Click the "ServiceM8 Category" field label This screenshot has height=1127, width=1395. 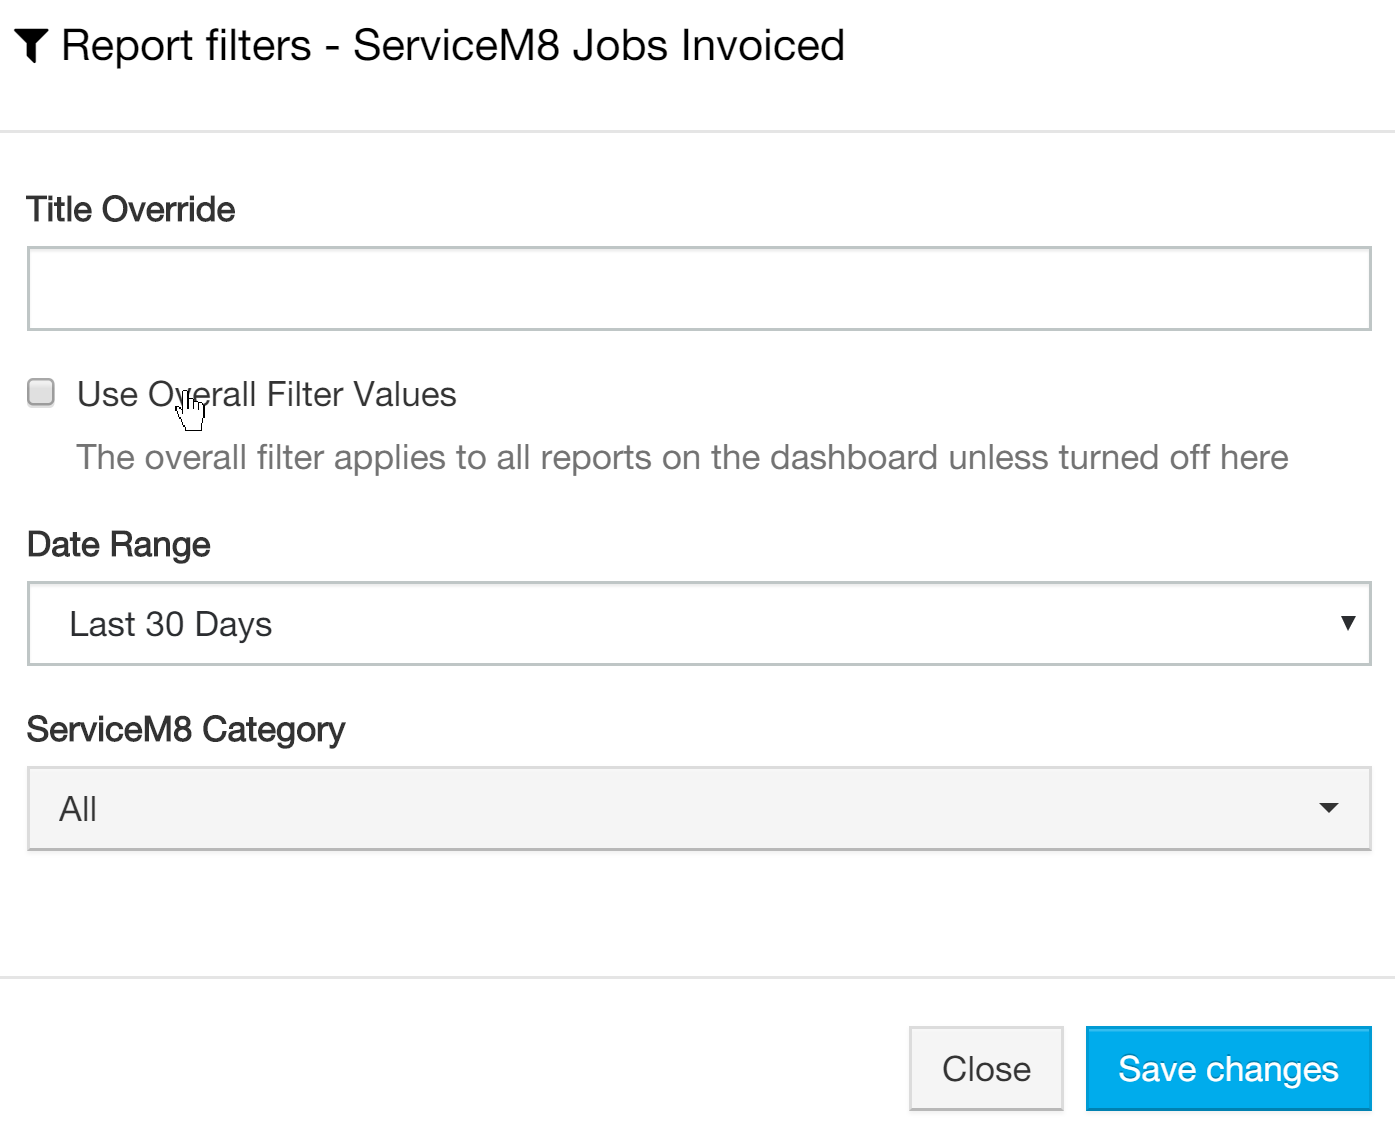[186, 730]
